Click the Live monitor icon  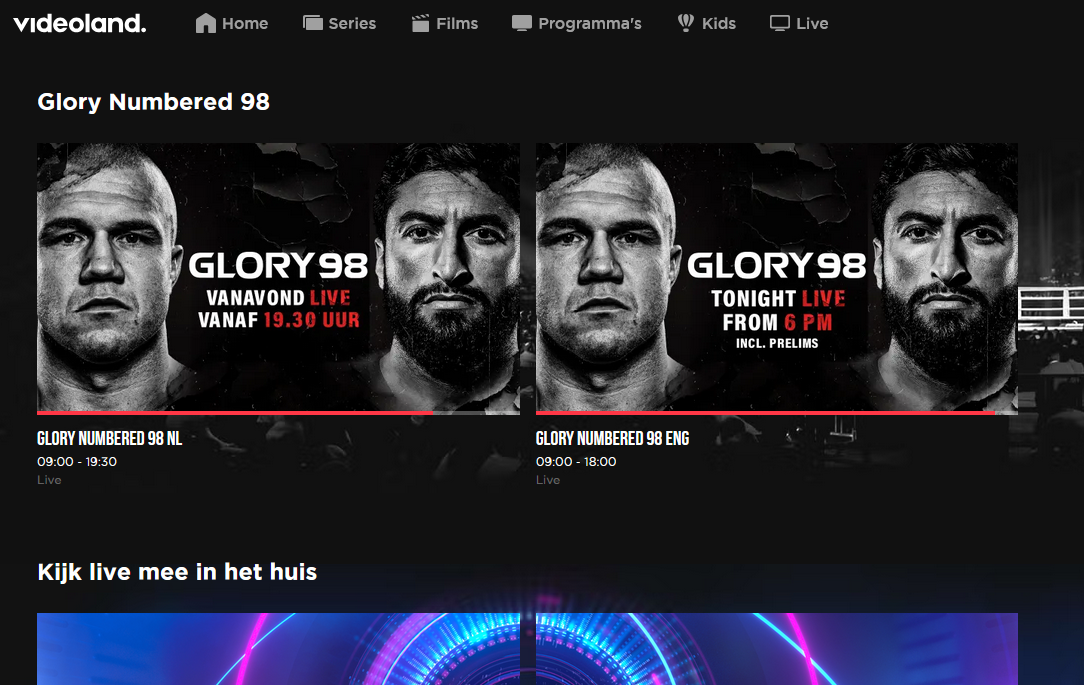pos(780,24)
